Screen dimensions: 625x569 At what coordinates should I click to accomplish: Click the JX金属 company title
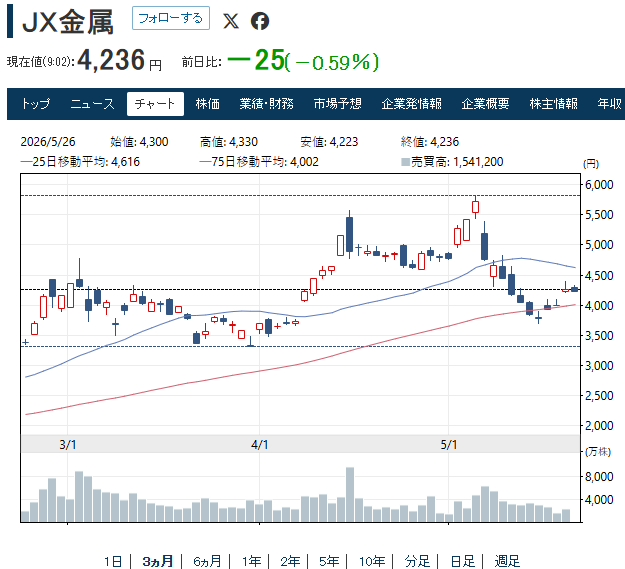(x=68, y=22)
